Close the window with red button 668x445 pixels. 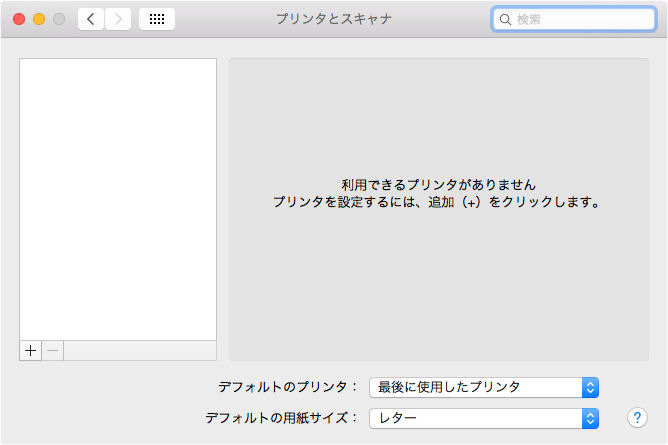(19, 19)
